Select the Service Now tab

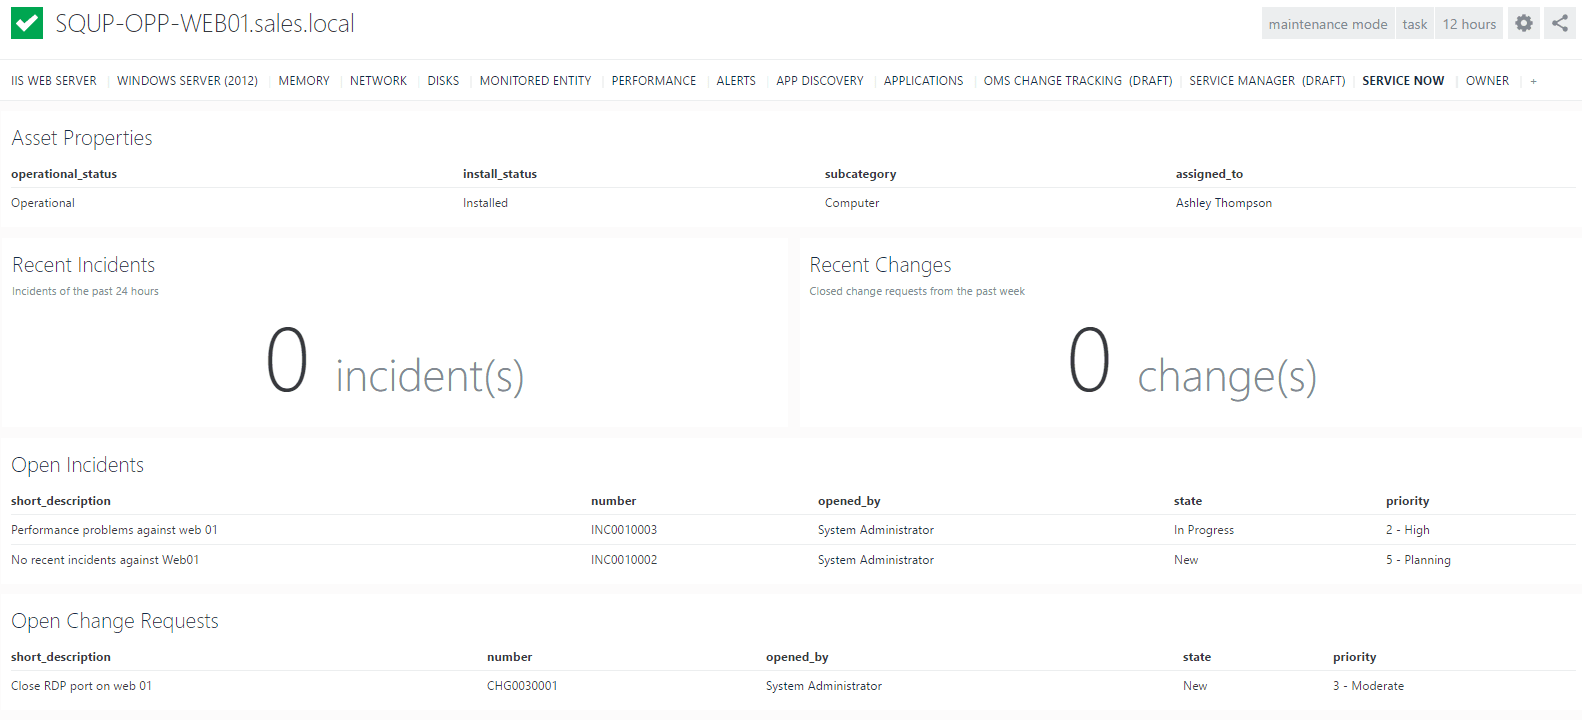[1403, 81]
